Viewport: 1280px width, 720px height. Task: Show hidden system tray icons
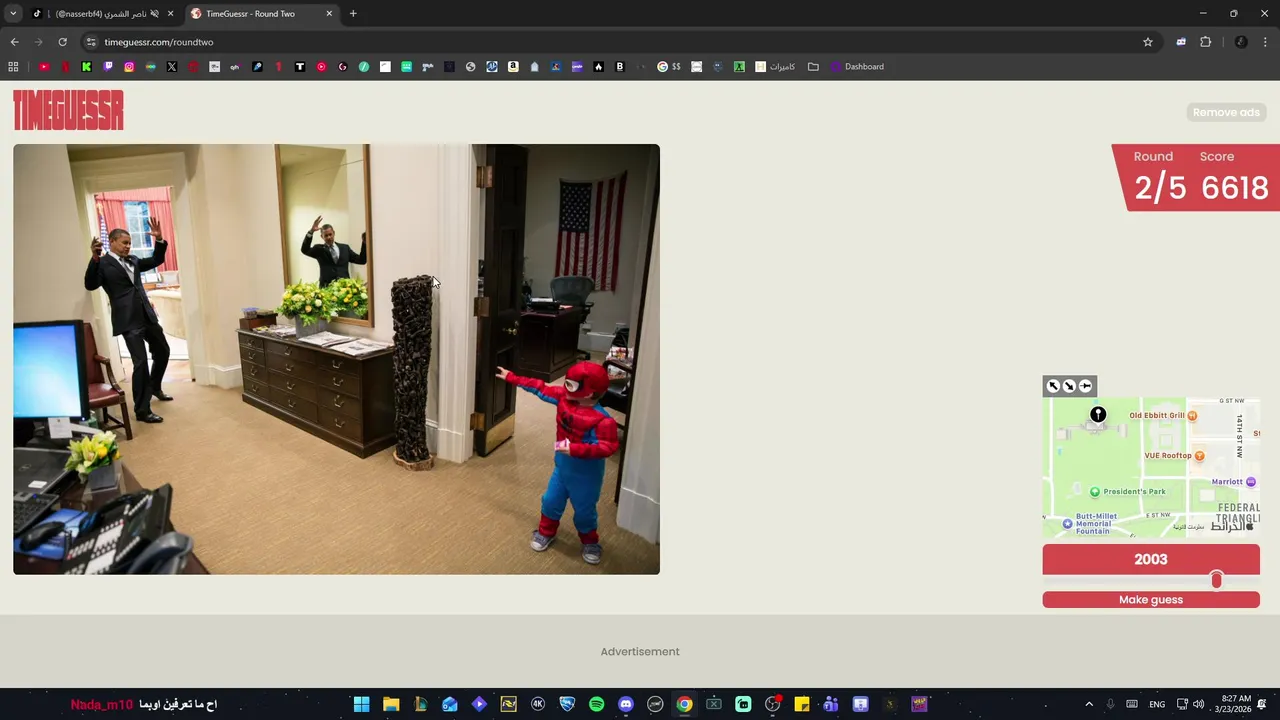pyautogui.click(x=1089, y=704)
